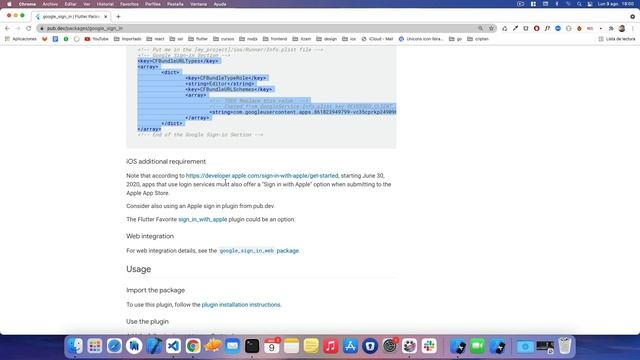Open the Control Center menu bar icon

[x=590, y=4]
